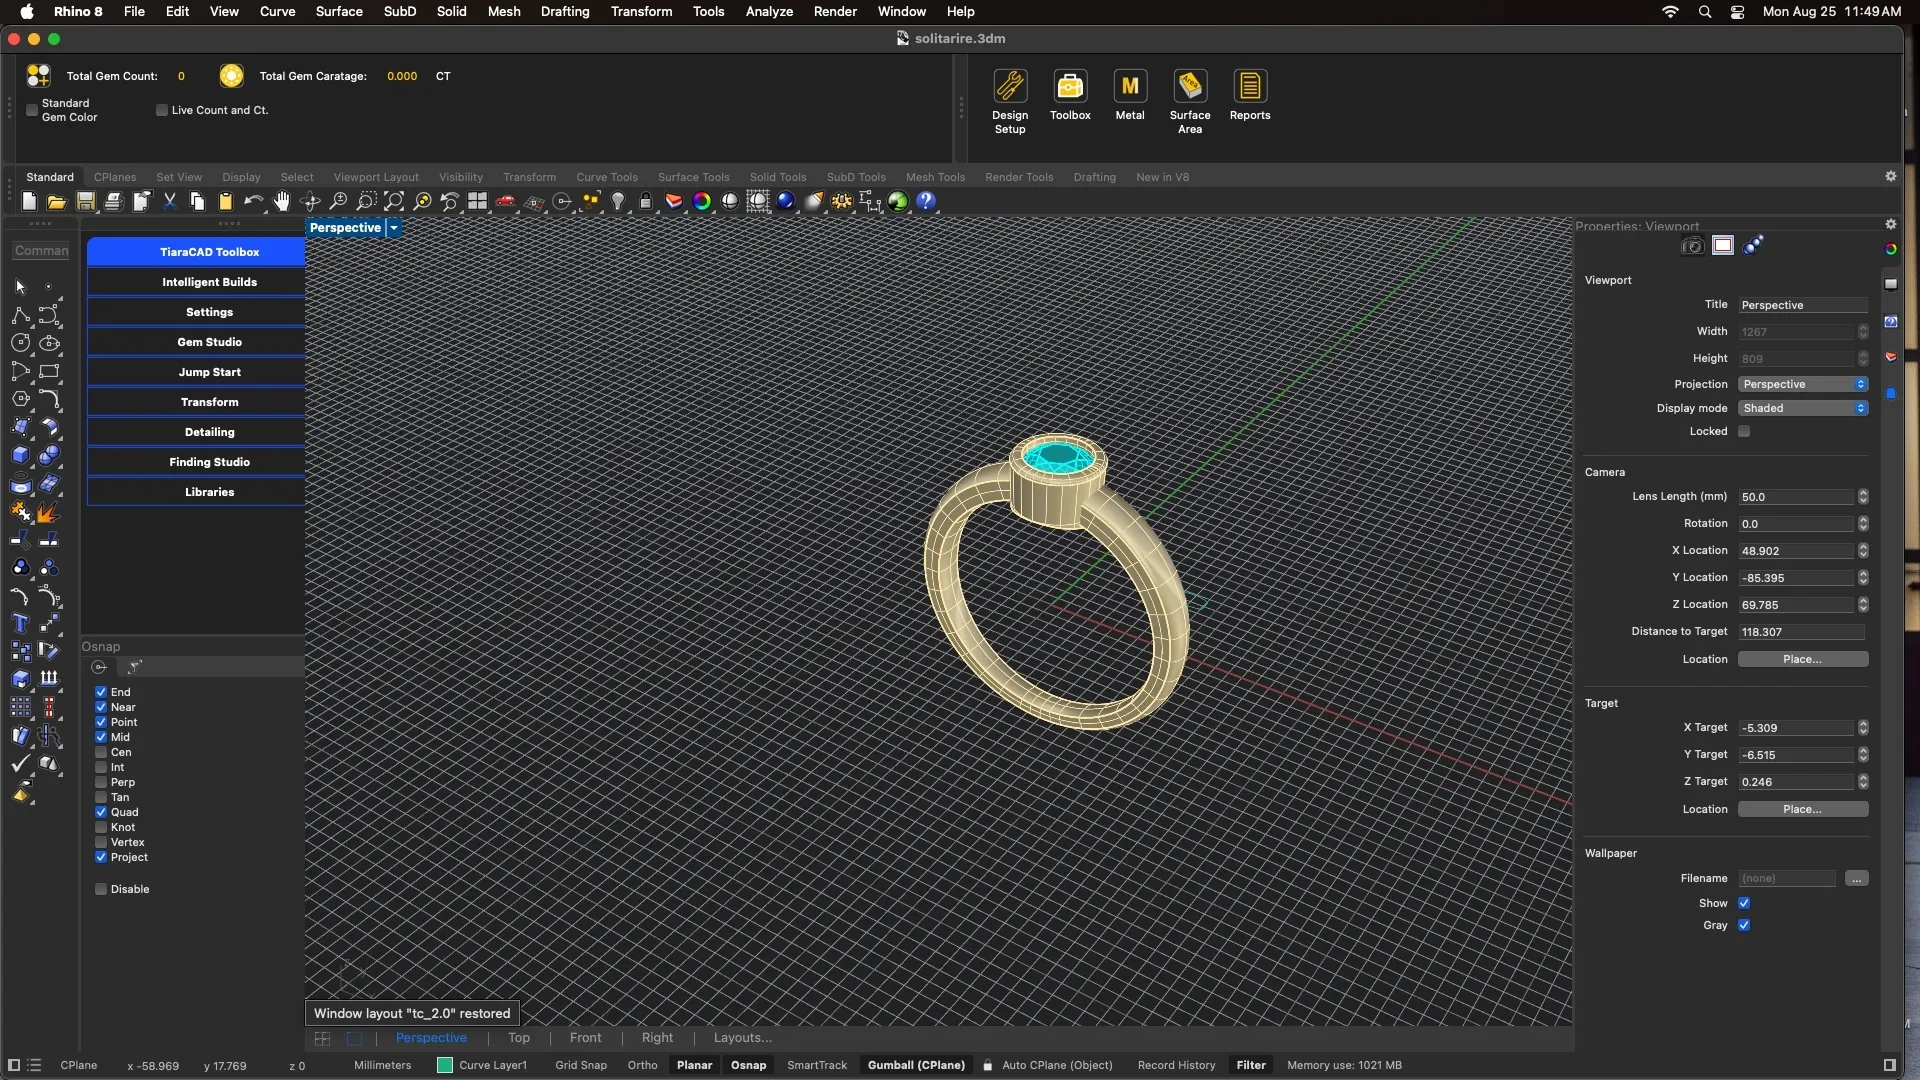Open the Transform menu in the menu bar
This screenshot has height=1080, width=1920.
[x=641, y=11]
